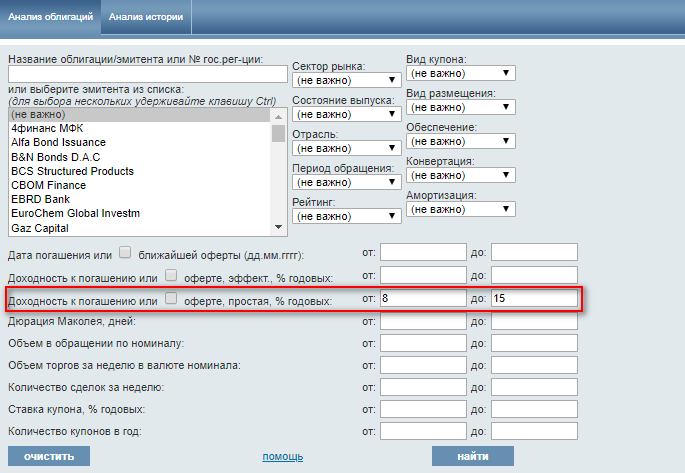The width and height of the screenshot is (685, 473).
Task: Click the Ставка купона 'от' input field
Action: [x=423, y=409]
